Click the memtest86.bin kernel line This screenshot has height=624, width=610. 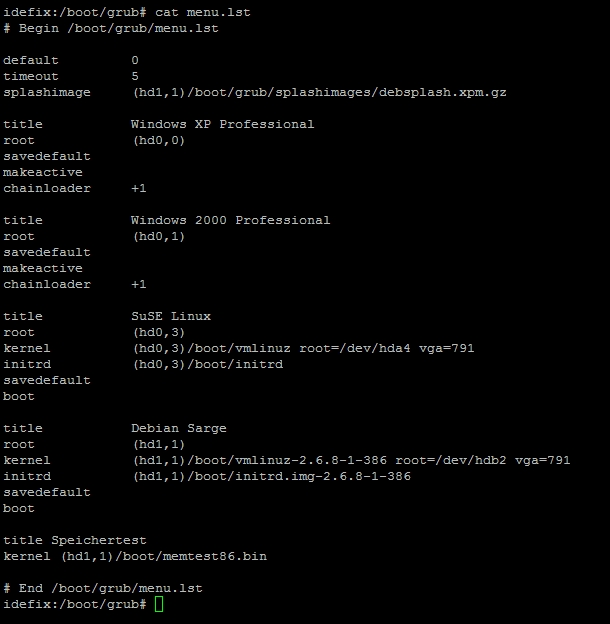[135, 556]
